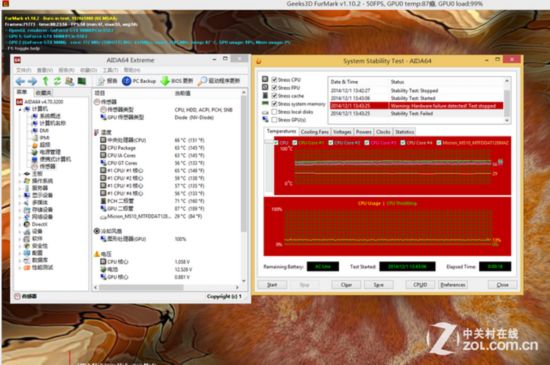The width and height of the screenshot is (550, 365).
Task: Click the green Refresh toolbar icon
Action: [57, 81]
